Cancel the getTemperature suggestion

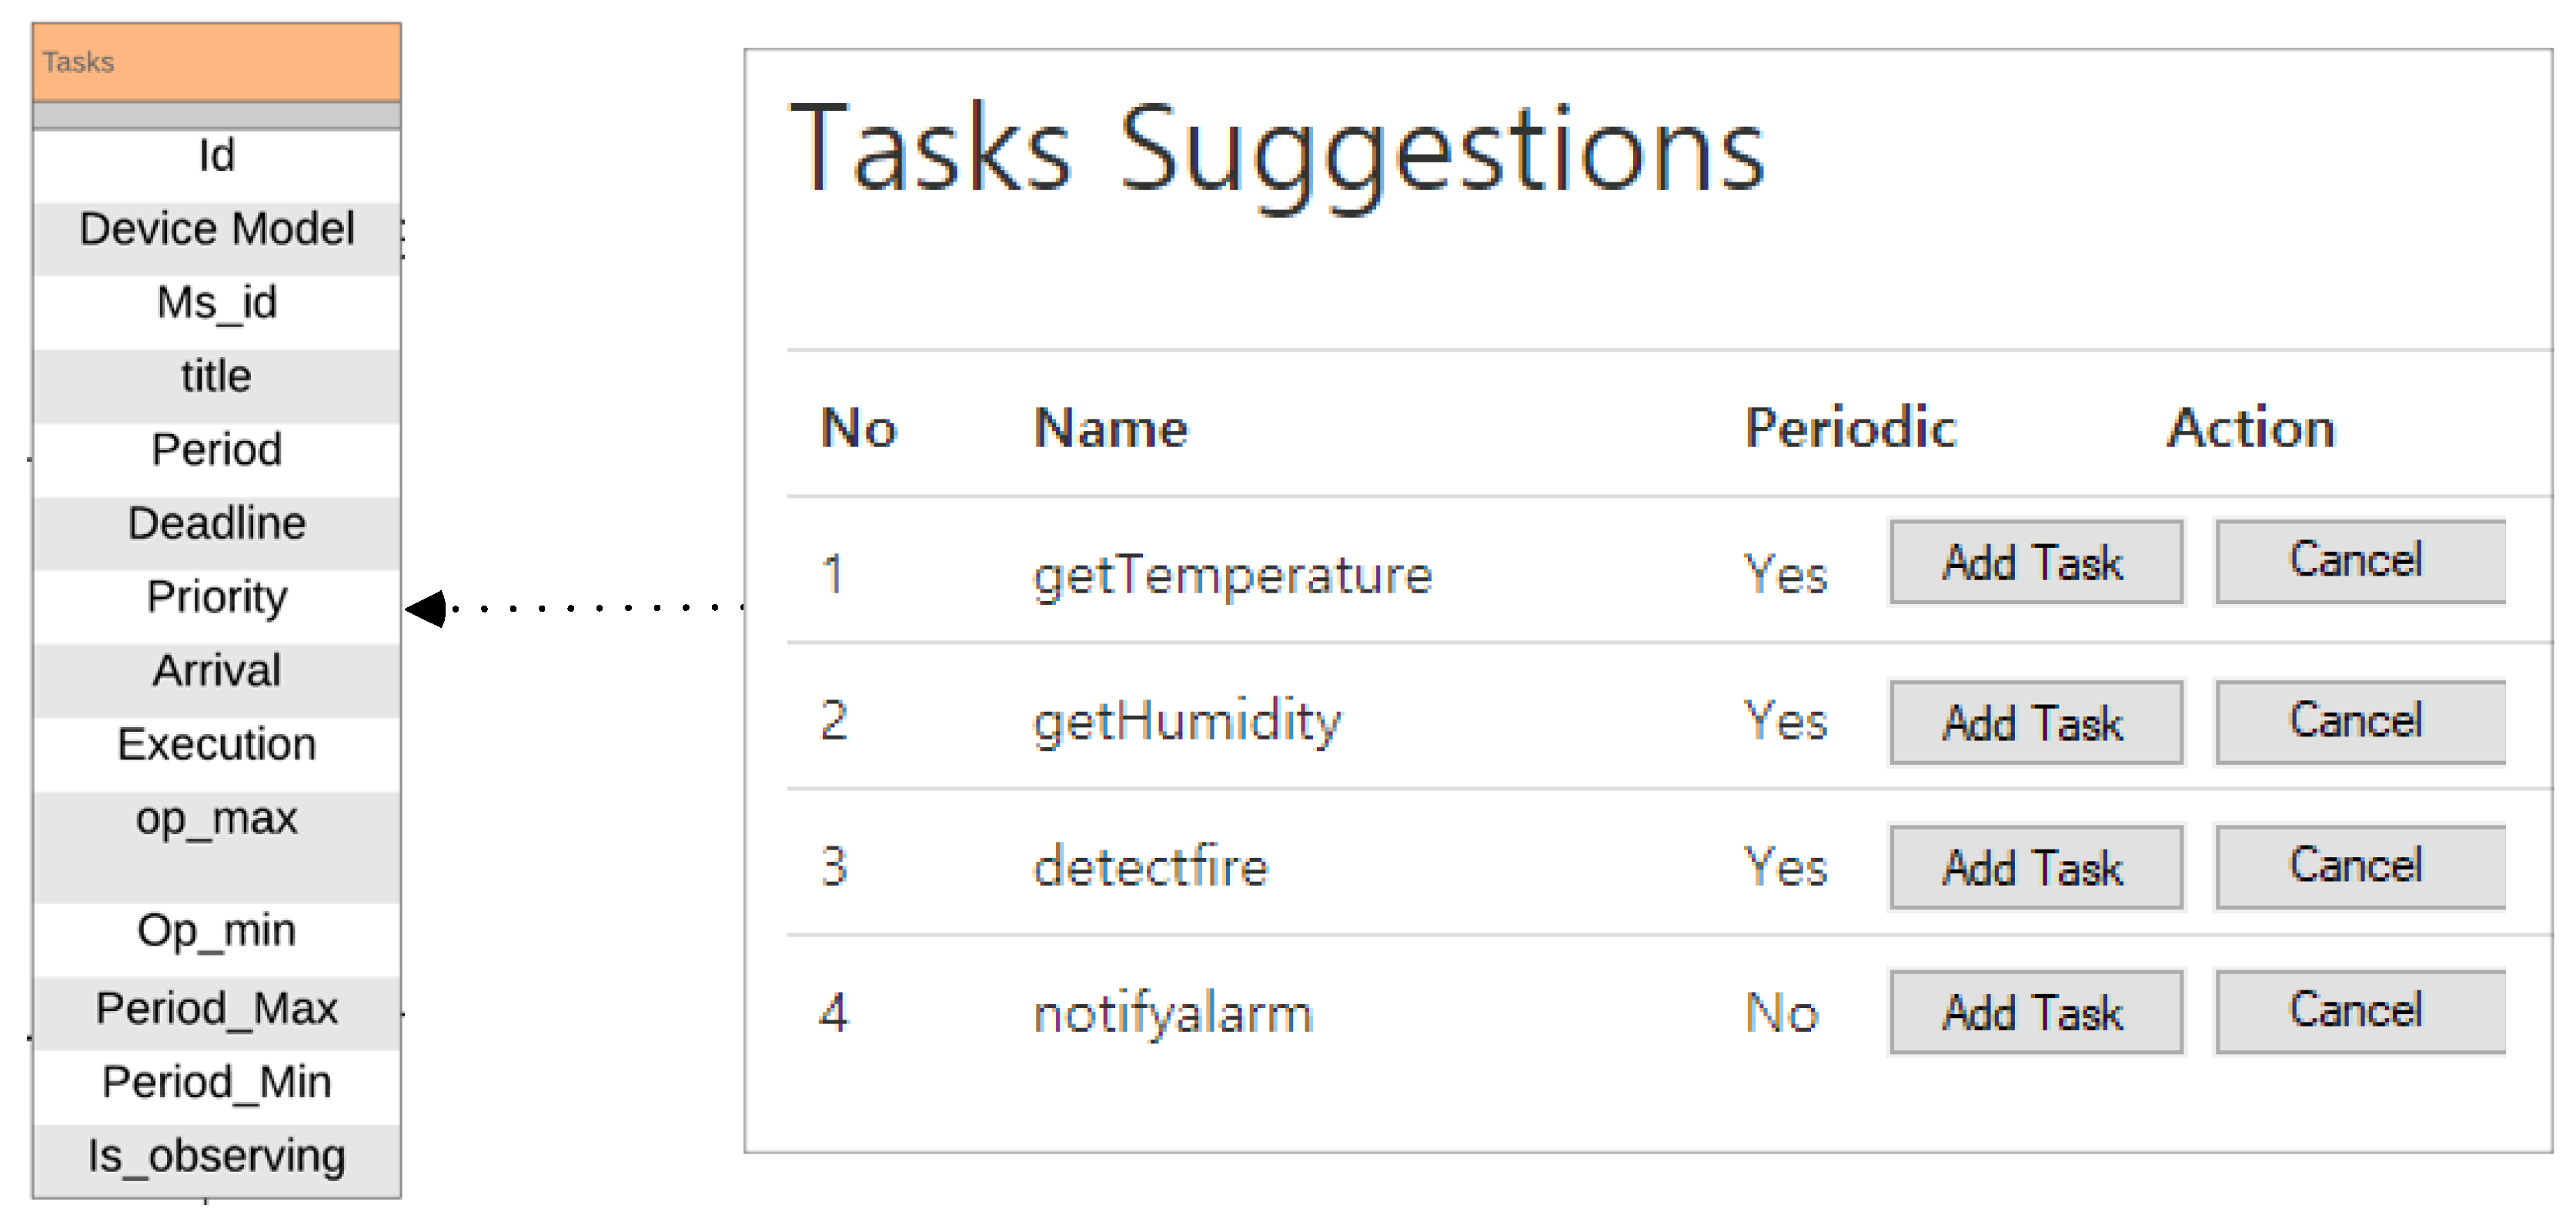[2360, 560]
